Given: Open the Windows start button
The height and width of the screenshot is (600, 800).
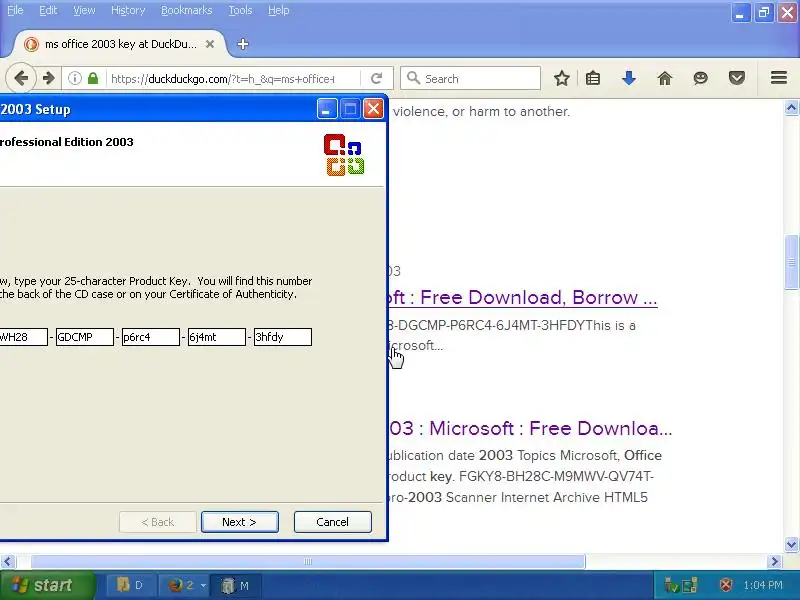Looking at the screenshot, I should click(48, 585).
